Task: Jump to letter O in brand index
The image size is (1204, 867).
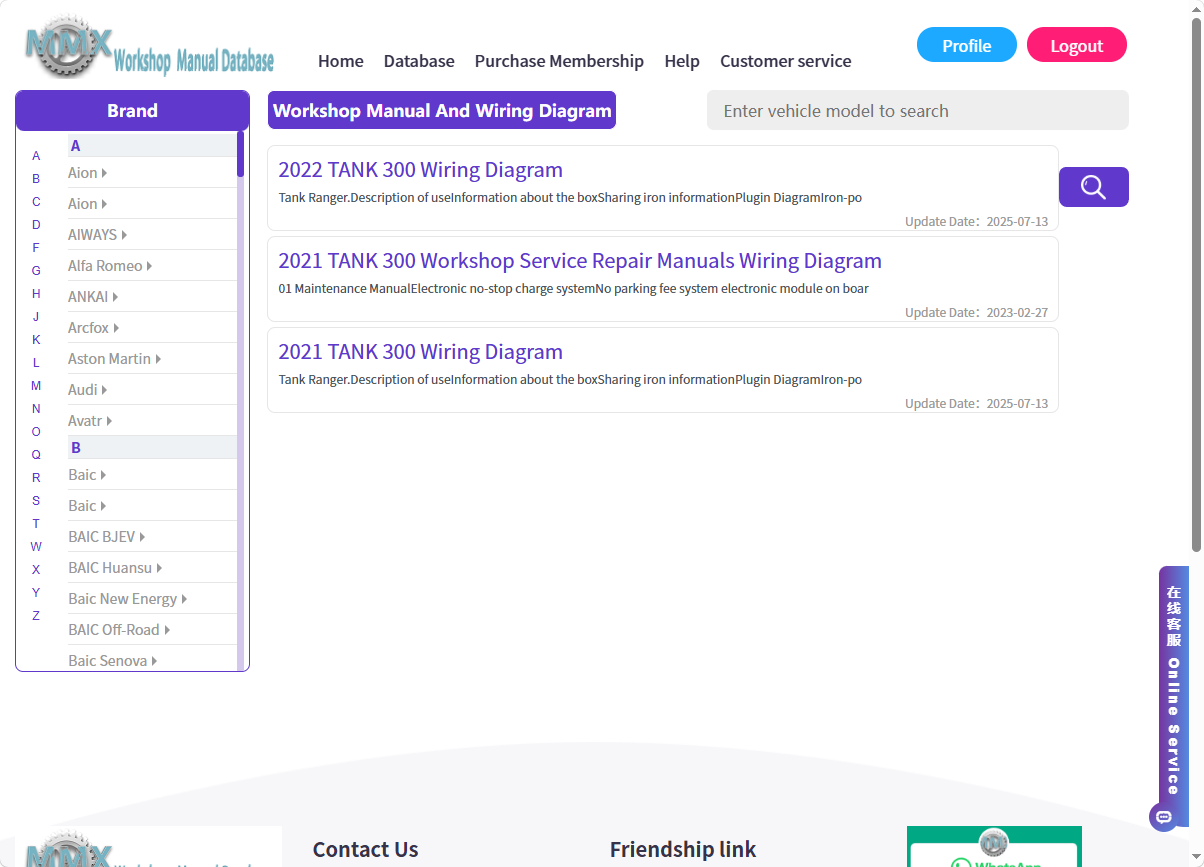Action: point(36,432)
